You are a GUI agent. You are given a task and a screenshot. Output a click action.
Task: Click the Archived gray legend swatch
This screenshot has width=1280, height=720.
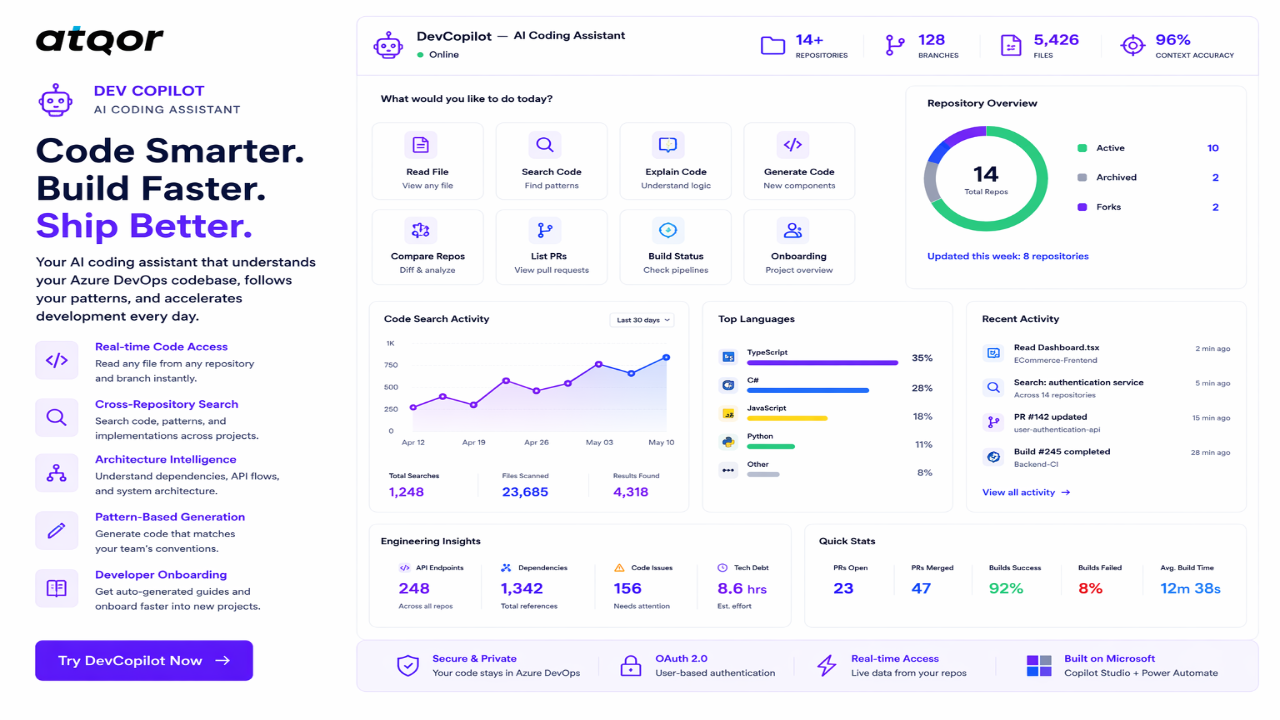pos(1082,177)
